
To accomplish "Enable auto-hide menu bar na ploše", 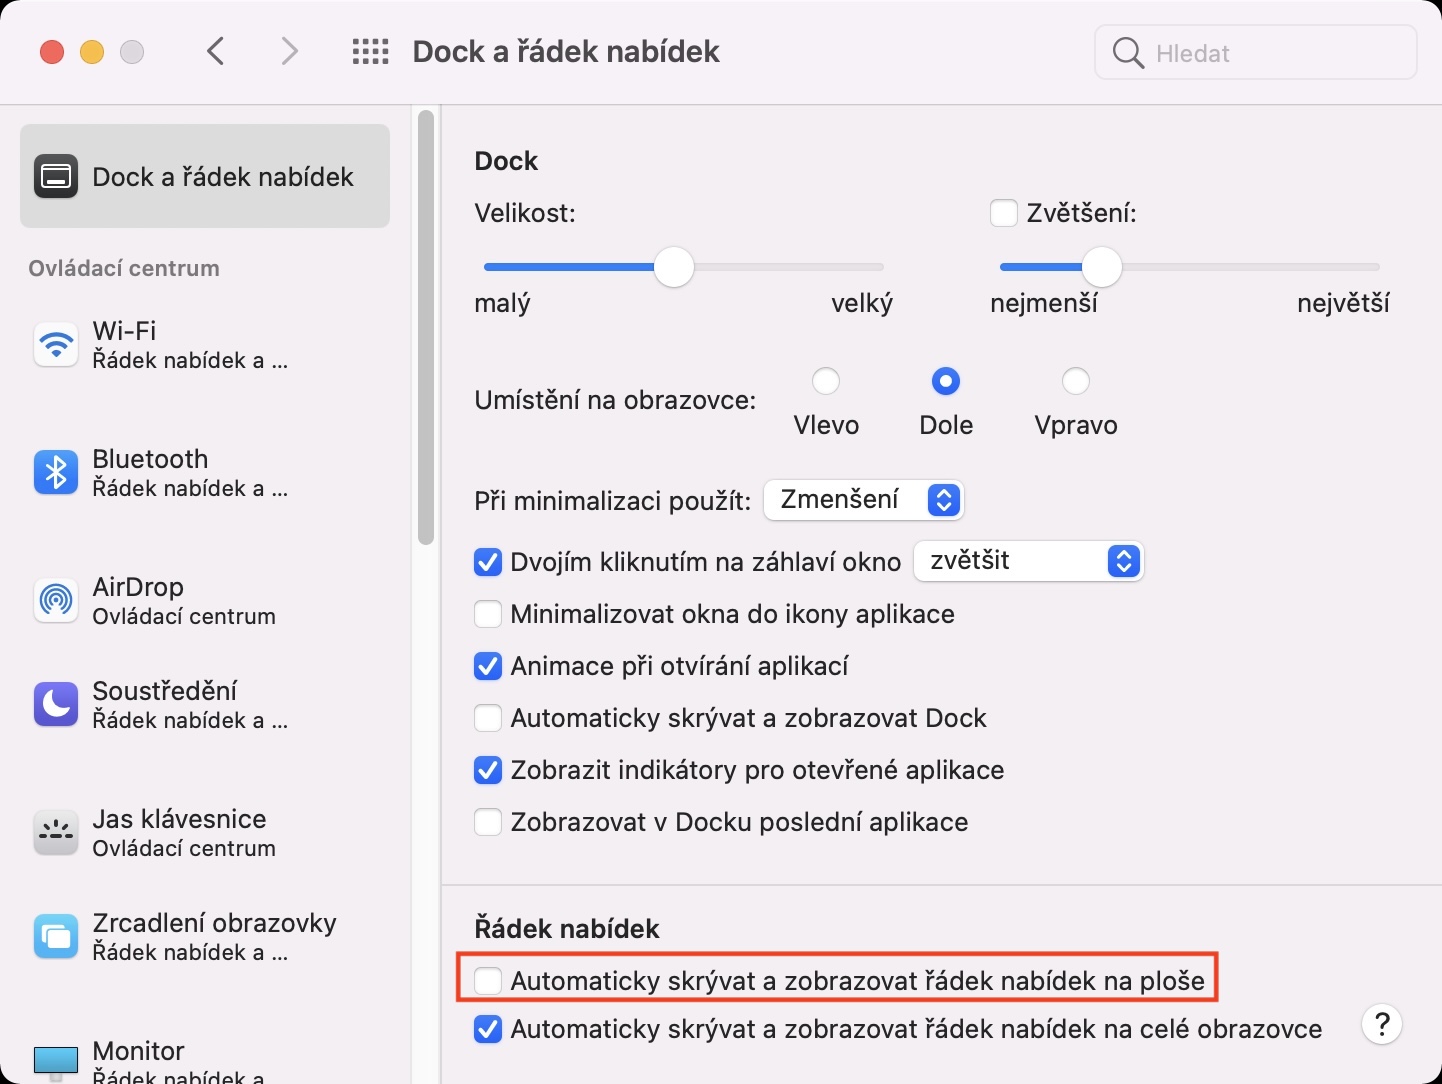I will pos(488,981).
